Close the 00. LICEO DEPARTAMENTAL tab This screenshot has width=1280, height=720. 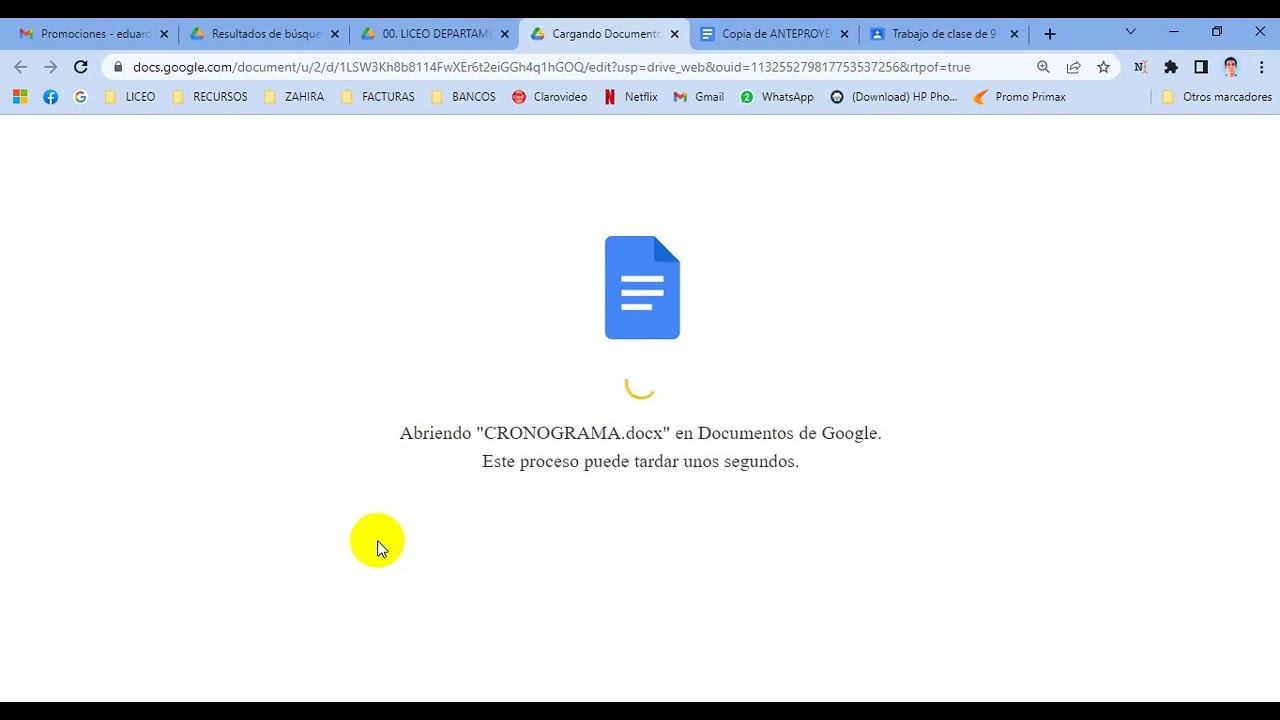click(505, 34)
